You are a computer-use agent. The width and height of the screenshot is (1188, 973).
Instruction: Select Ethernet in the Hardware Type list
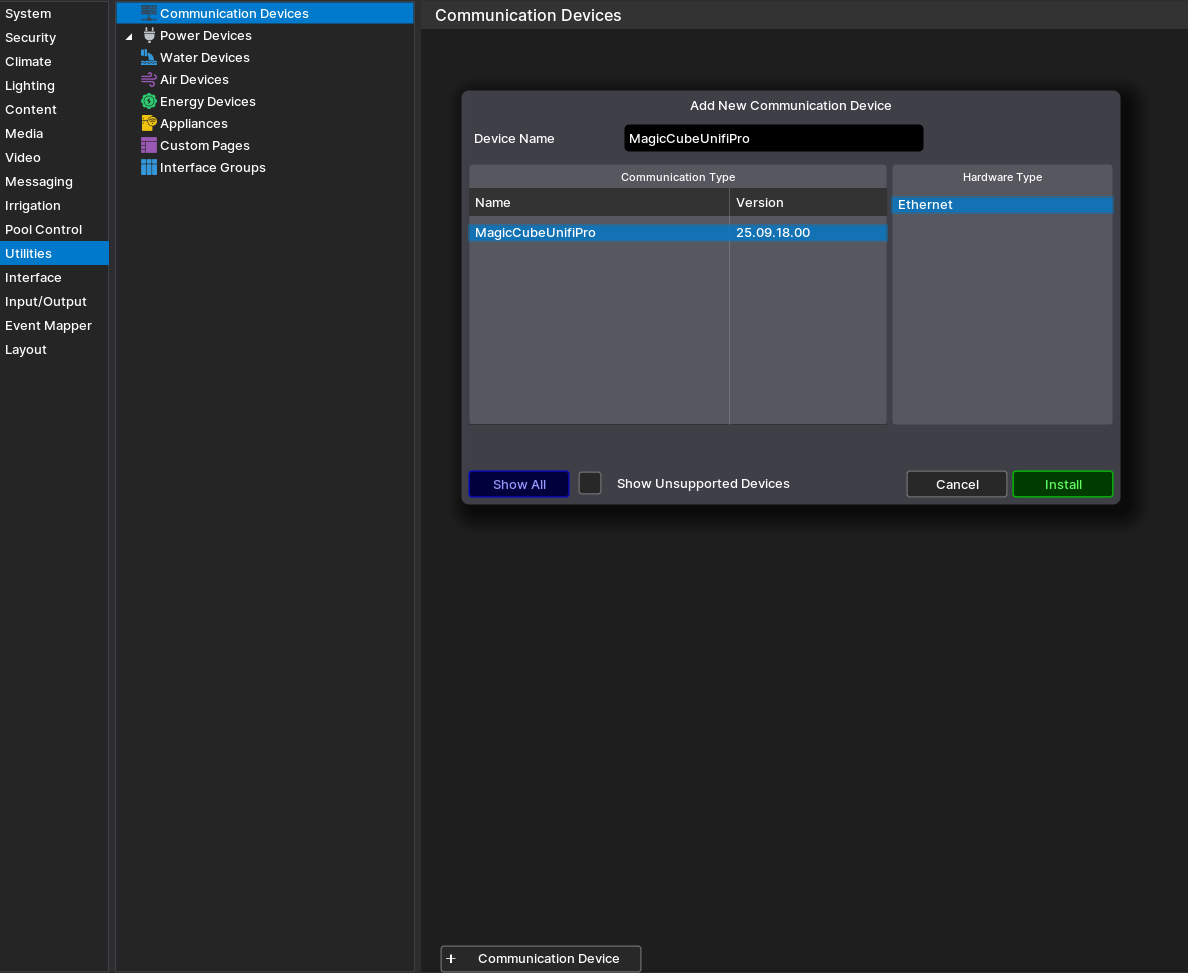[x=1001, y=205]
